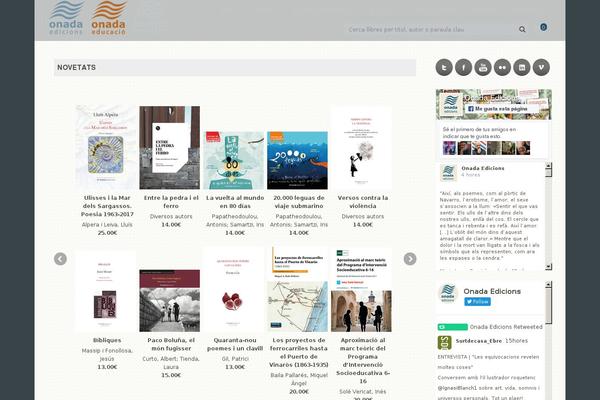This screenshot has height=400, width=600.
Task: Open 'Aproximació al marc teòric' book cover
Action: pyautogui.click(x=361, y=290)
